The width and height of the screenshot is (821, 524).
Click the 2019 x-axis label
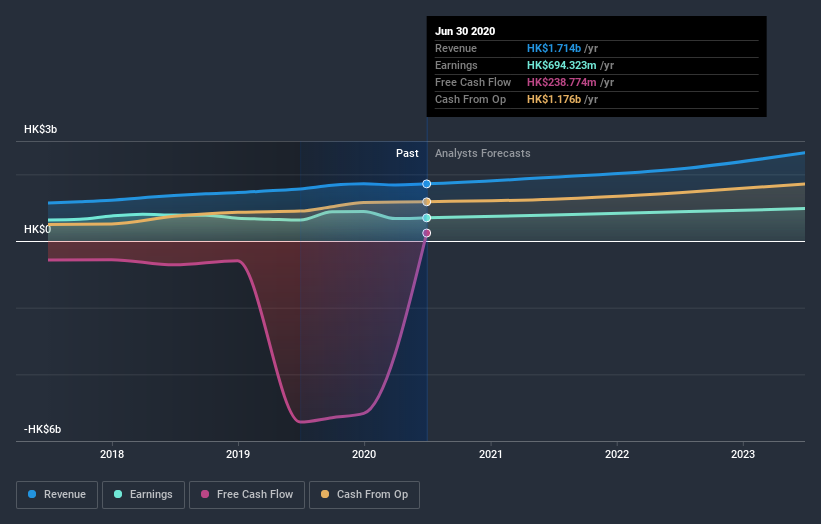[238, 454]
